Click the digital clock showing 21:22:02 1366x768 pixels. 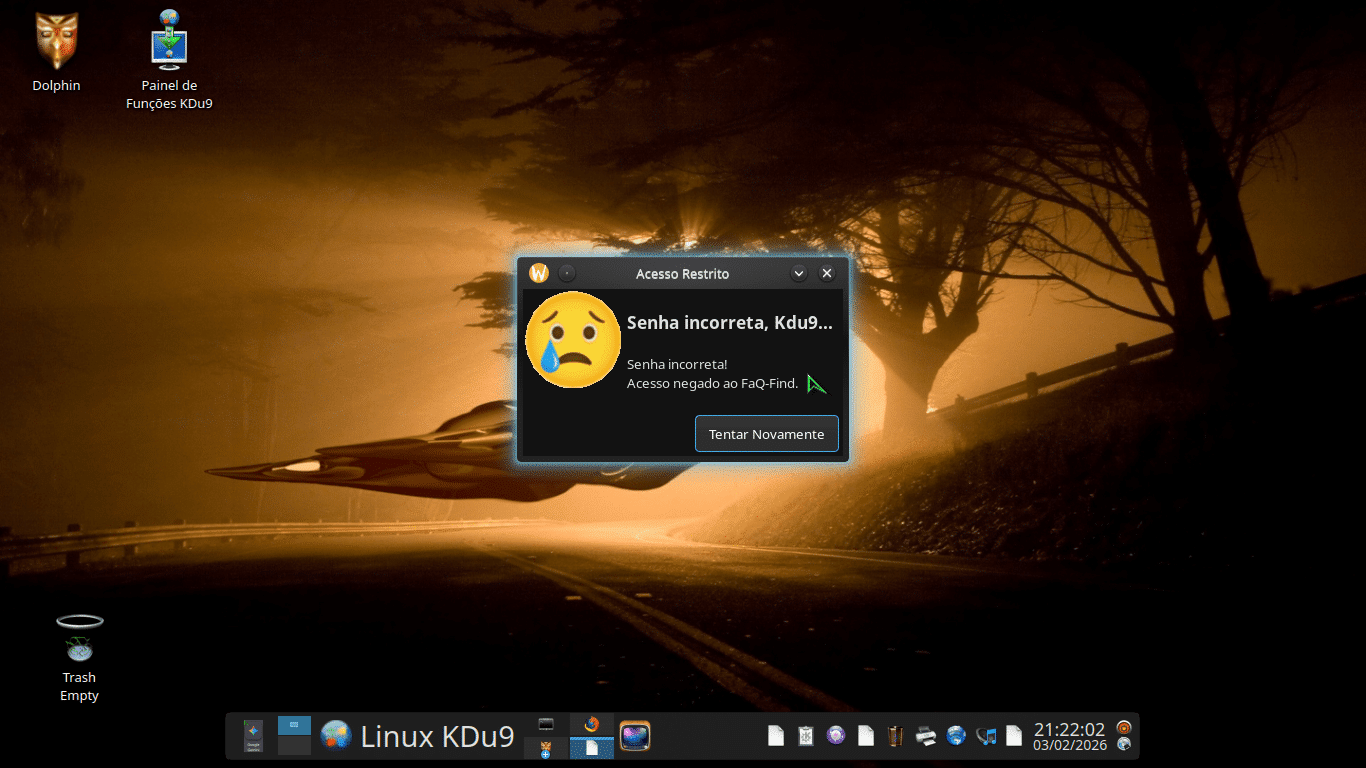click(x=1069, y=730)
